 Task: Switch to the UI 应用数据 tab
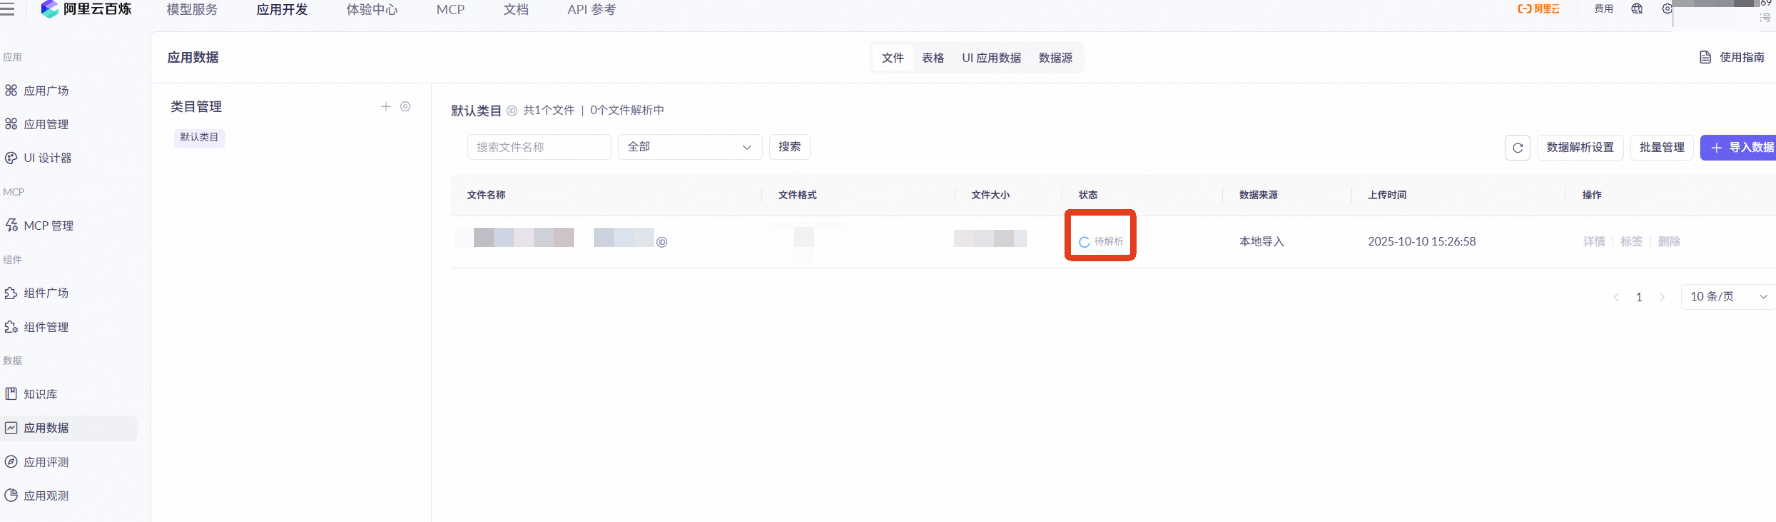pyautogui.click(x=992, y=58)
